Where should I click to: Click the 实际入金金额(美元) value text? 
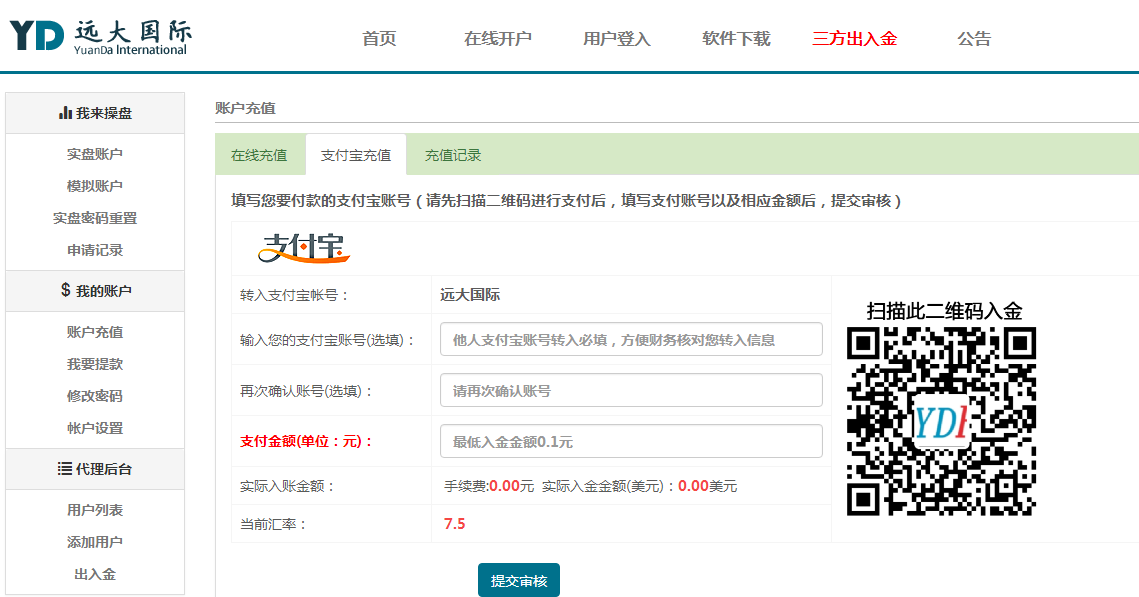coord(639,486)
